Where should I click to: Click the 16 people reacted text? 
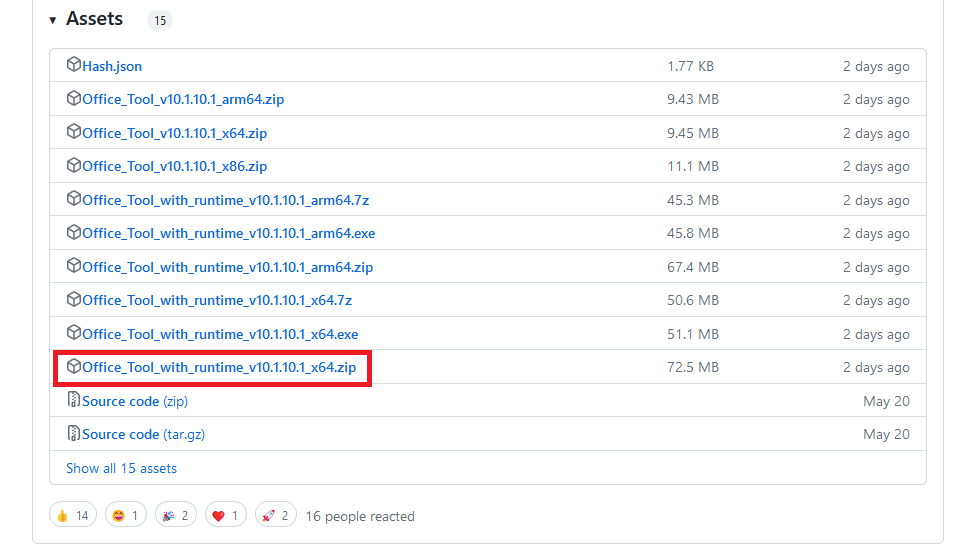[360, 516]
